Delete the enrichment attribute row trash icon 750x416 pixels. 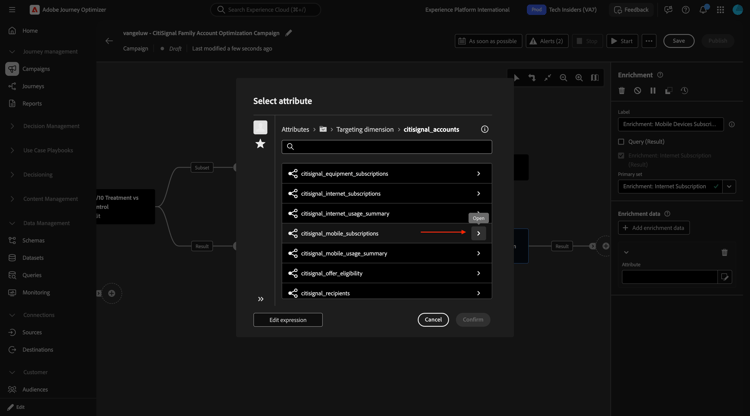pyautogui.click(x=724, y=252)
